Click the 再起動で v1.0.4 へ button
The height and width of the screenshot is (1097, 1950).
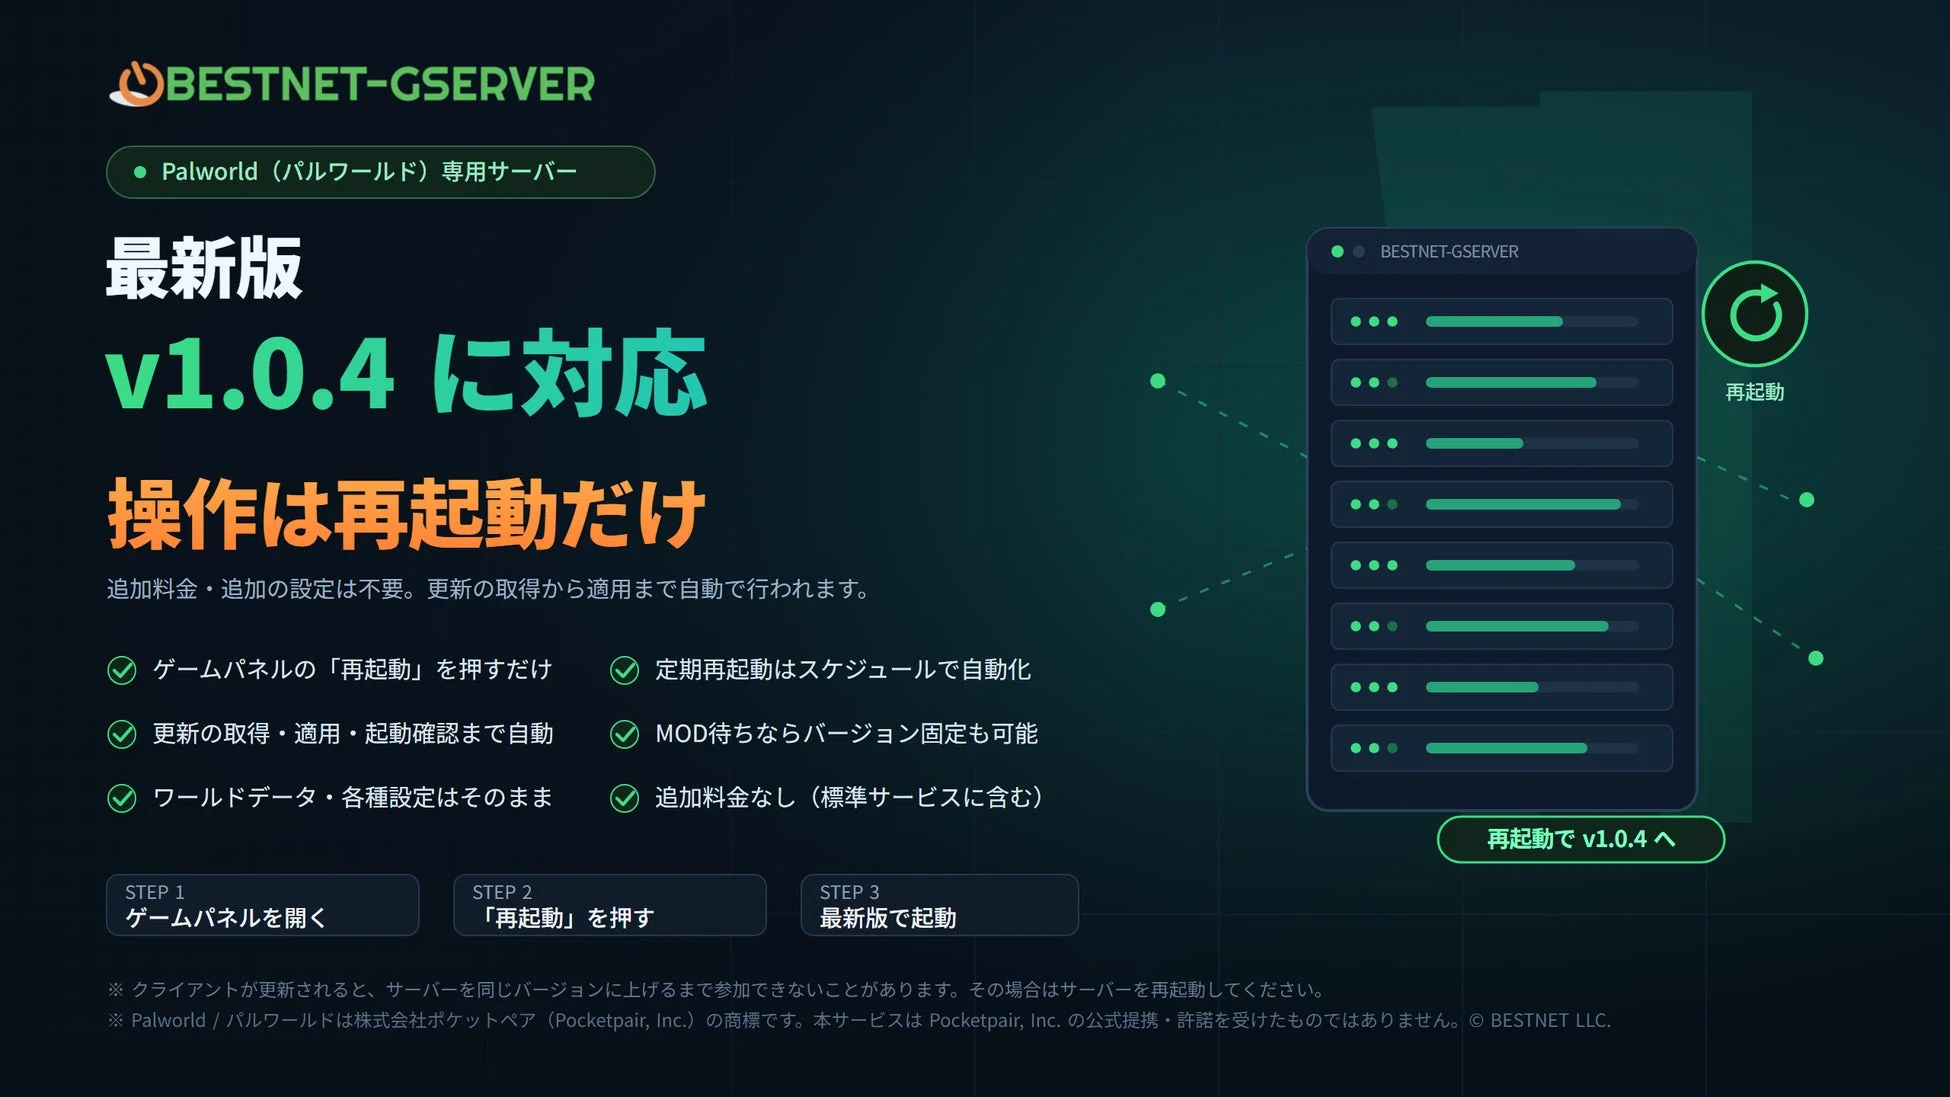(x=1580, y=839)
